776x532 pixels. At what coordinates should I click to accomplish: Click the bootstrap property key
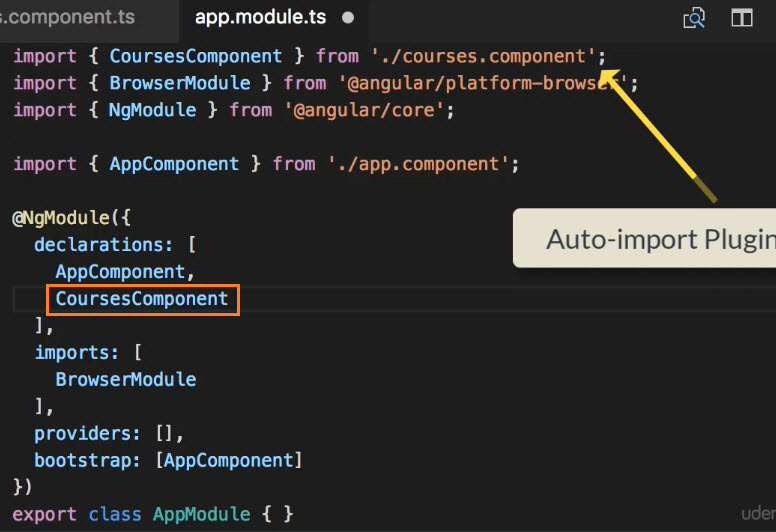point(82,461)
